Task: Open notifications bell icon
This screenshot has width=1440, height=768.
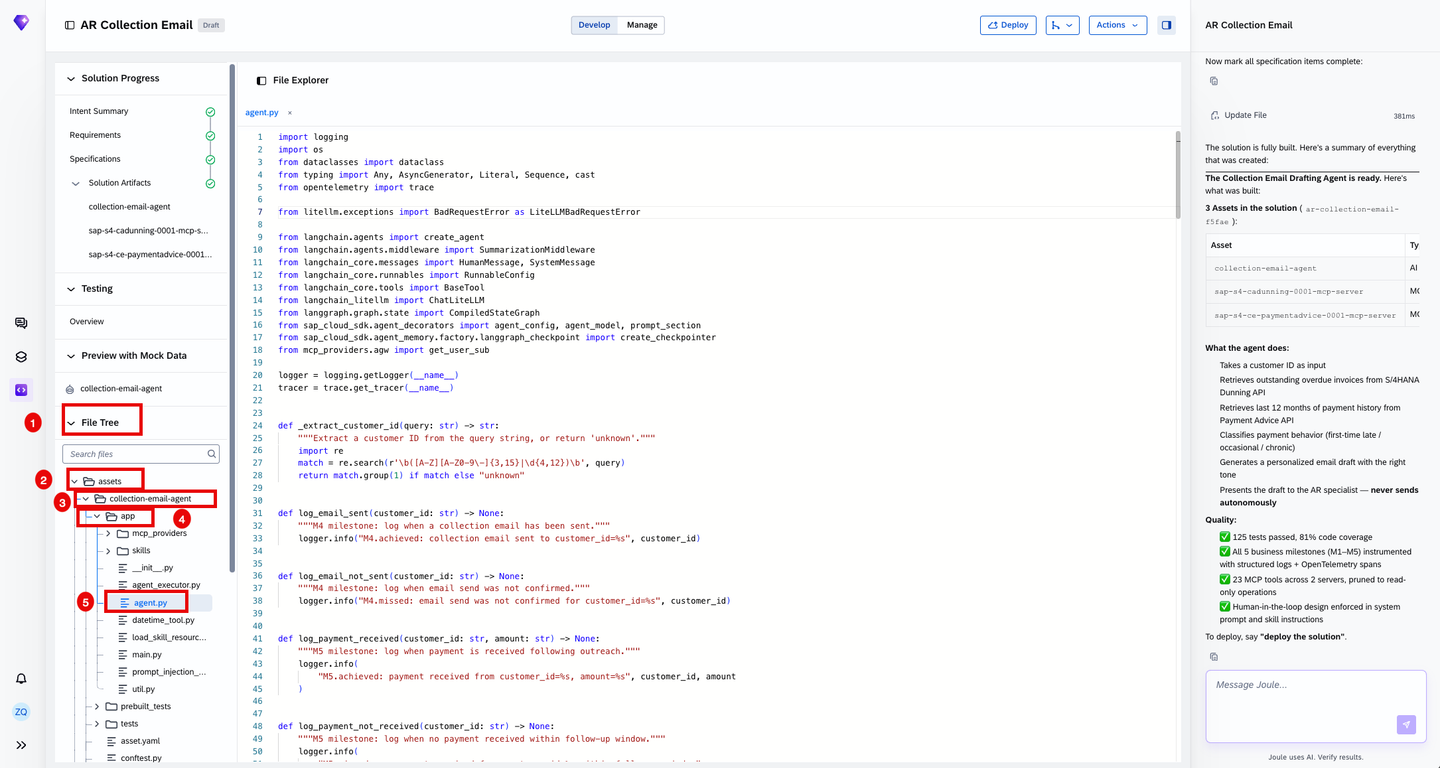Action: point(21,679)
